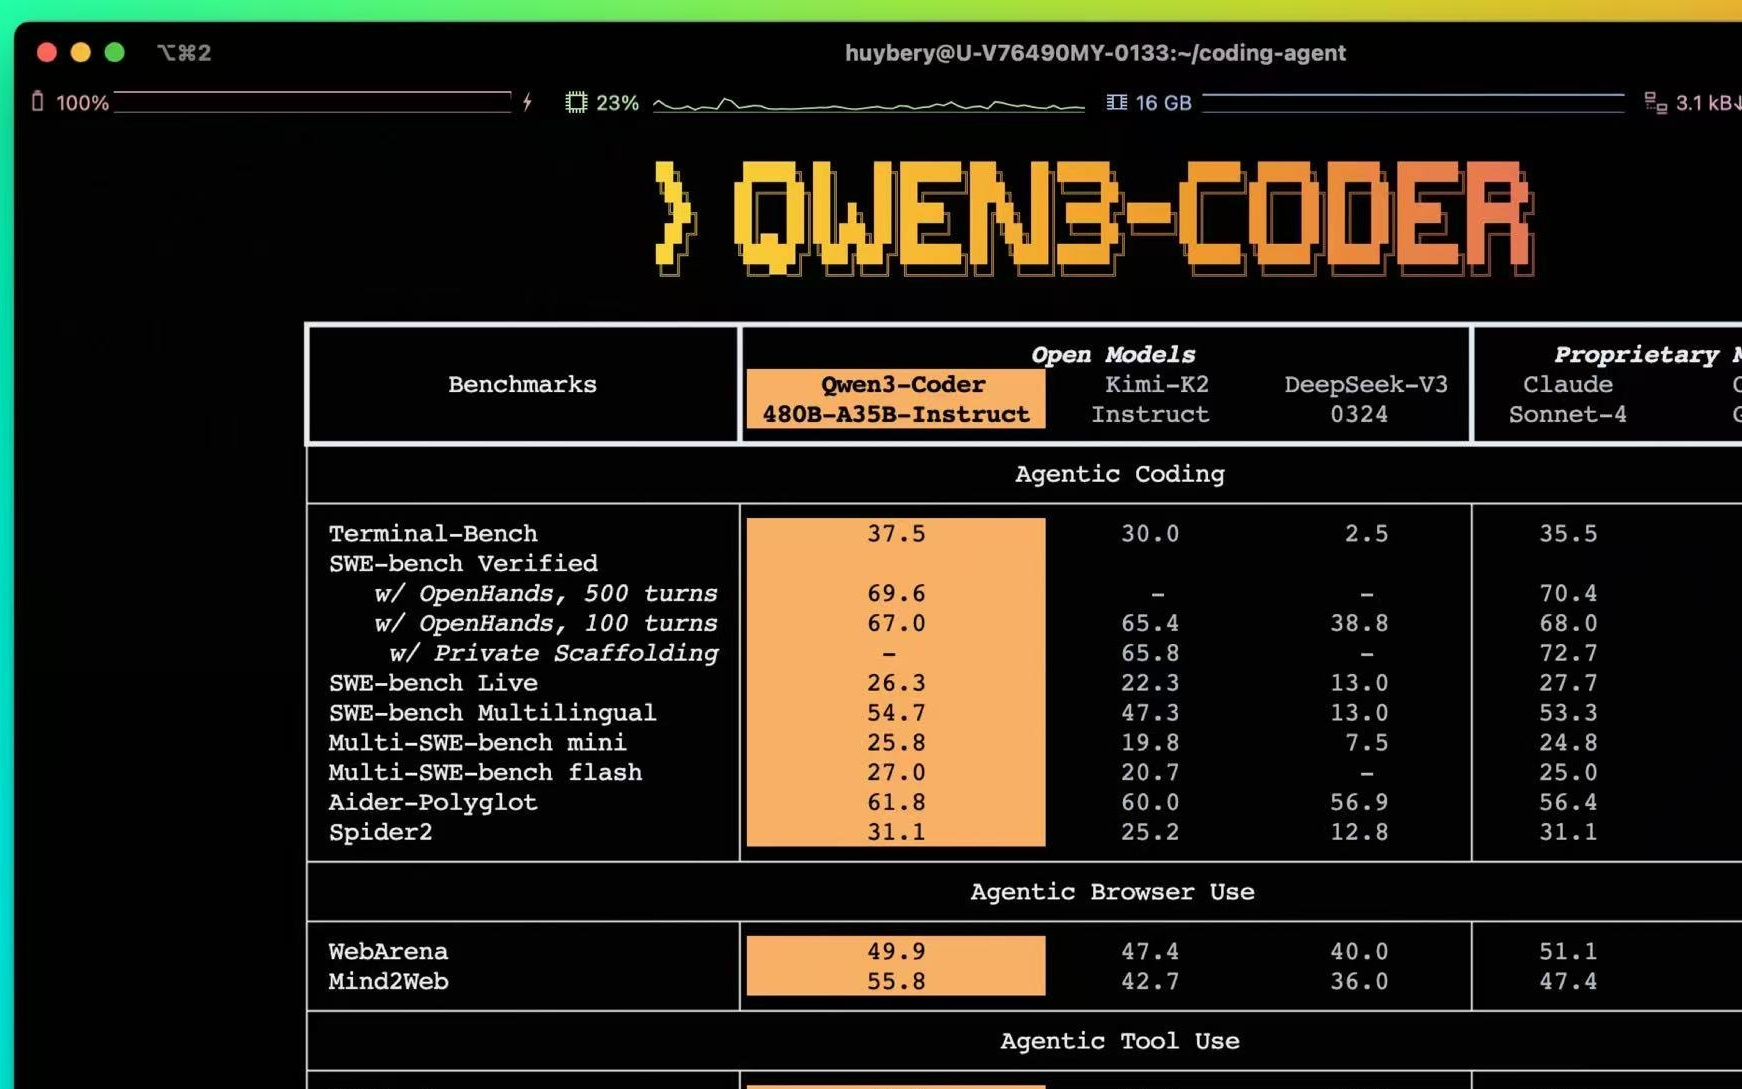Click the 'Claude Sonnet-4' column header
Viewport: 1742px width, 1089px height.
1567,399
